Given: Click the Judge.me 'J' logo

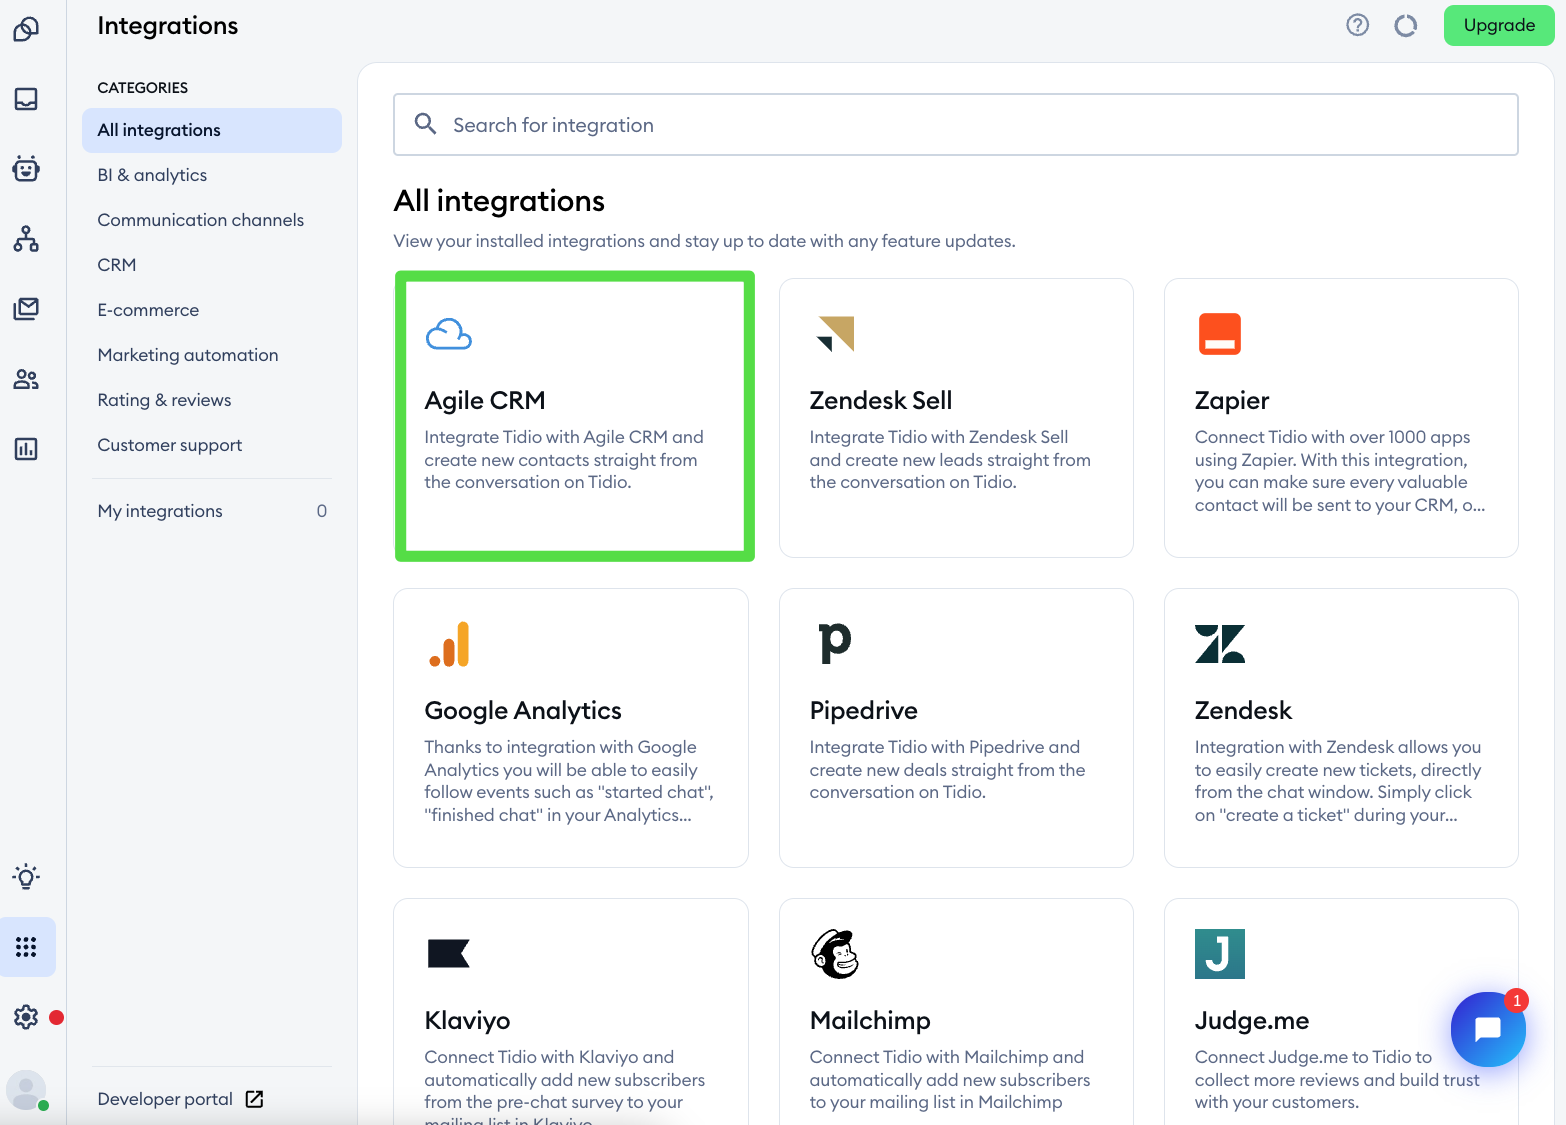Looking at the screenshot, I should tap(1220, 954).
